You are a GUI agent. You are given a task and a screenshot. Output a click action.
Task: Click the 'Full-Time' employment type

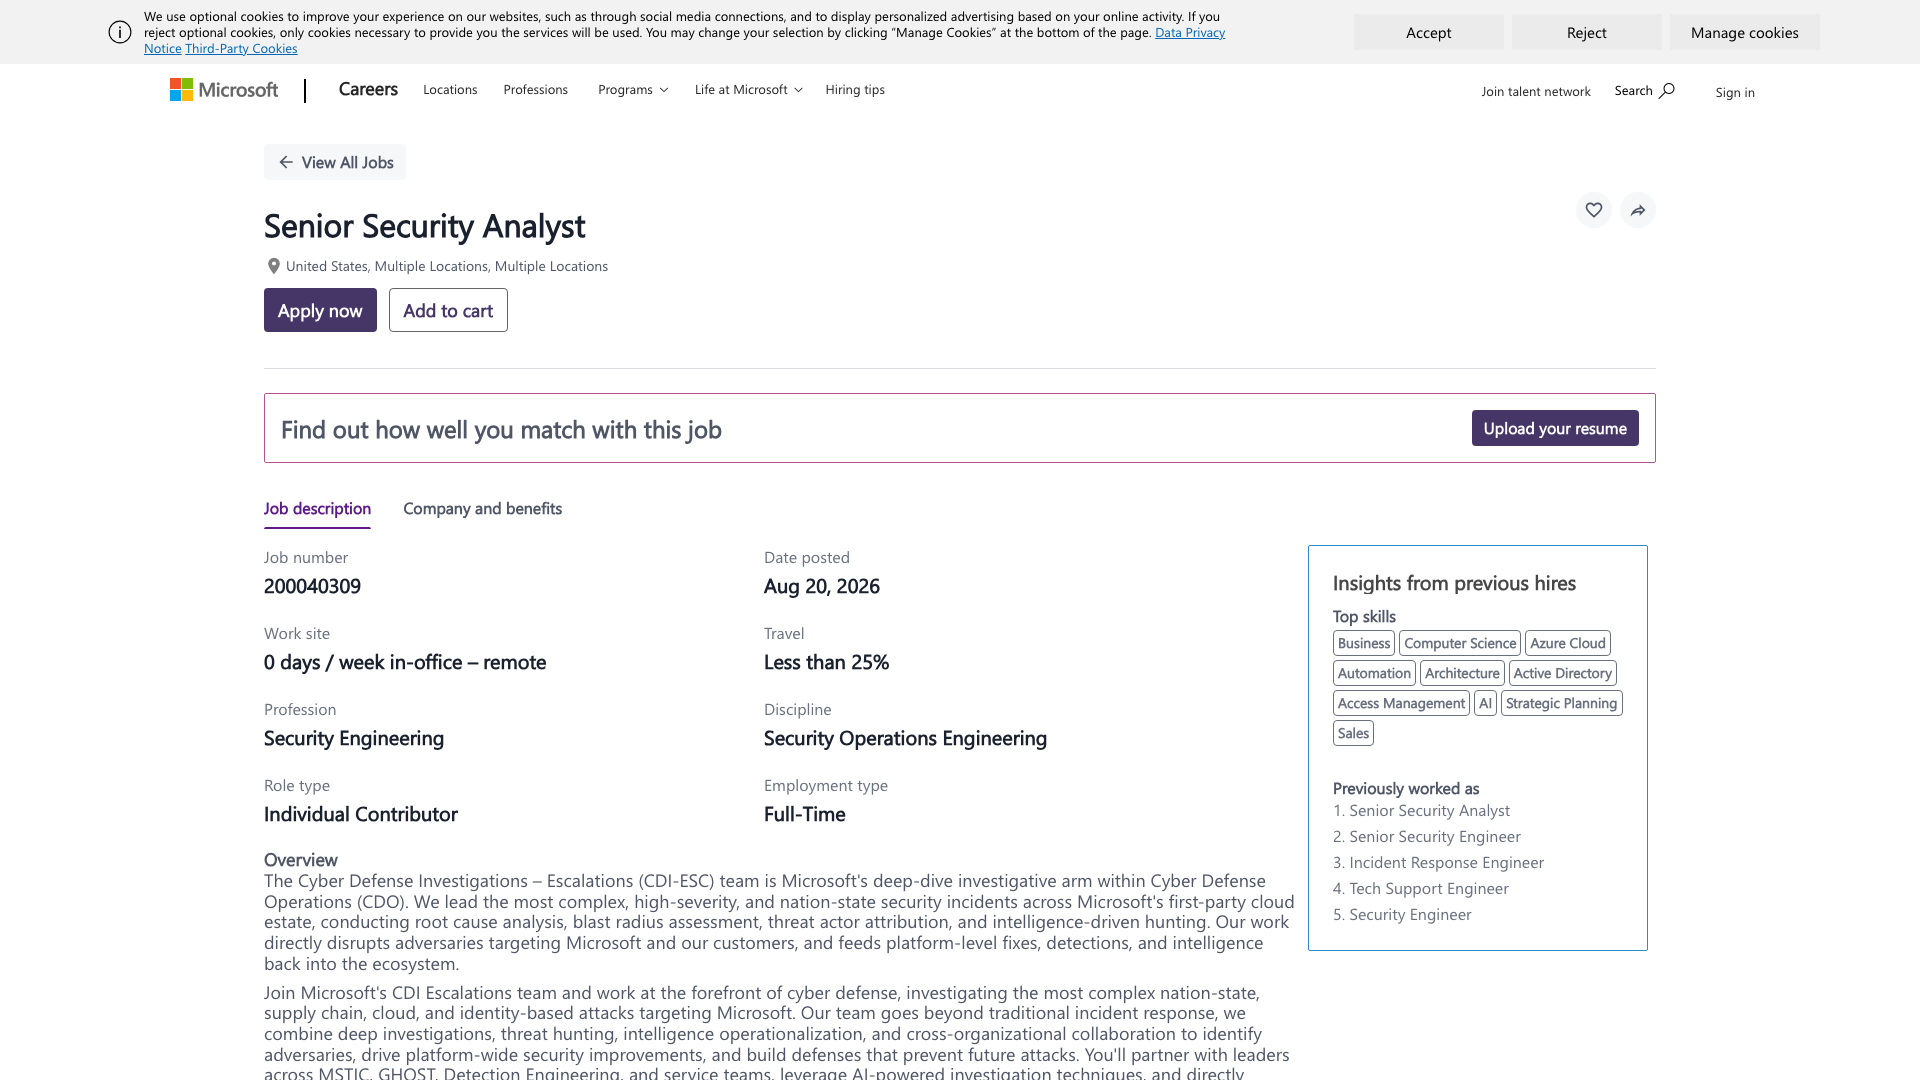805,814
